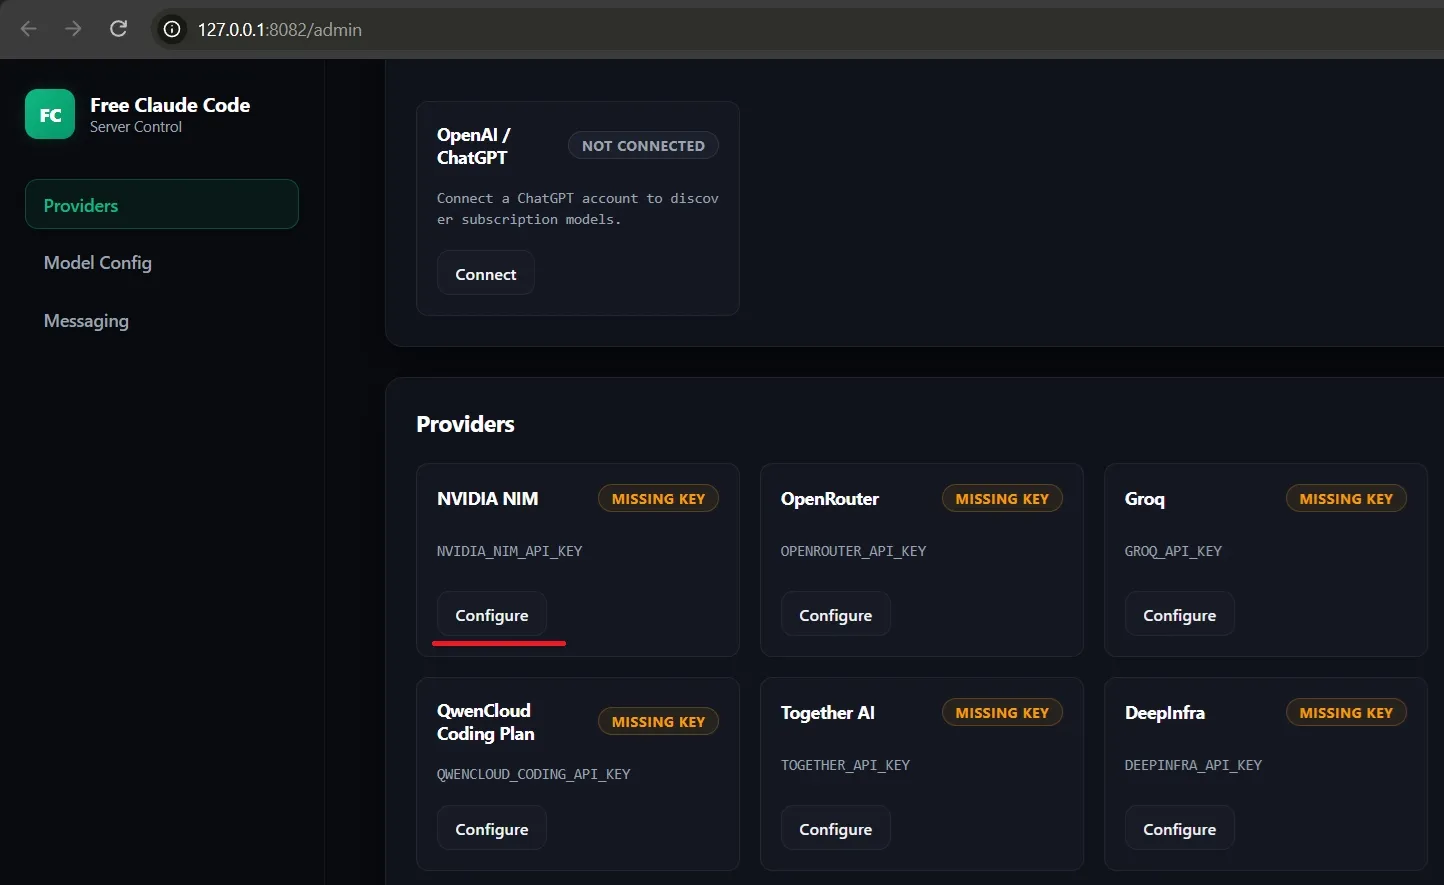The height and width of the screenshot is (885, 1444).
Task: Click the Server Control subtitle
Action: [136, 127]
